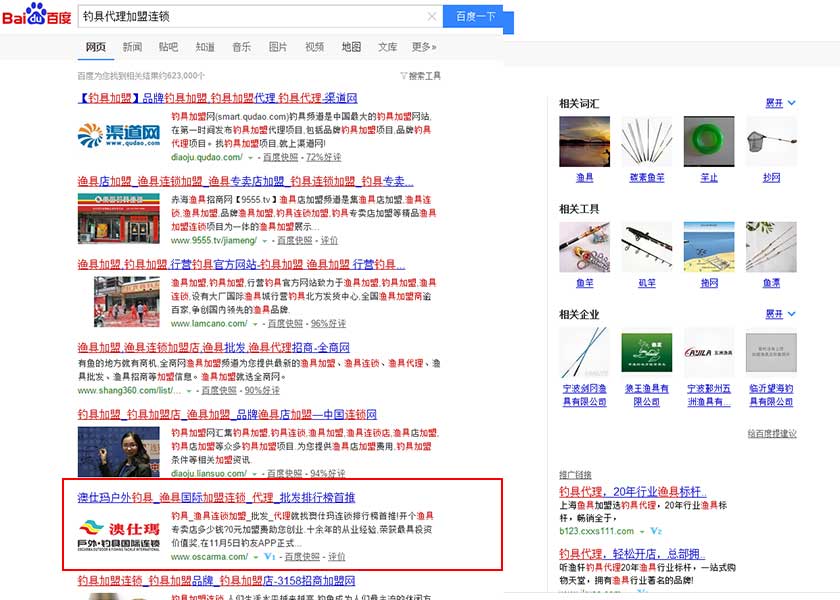Screen dimensions: 840x600
Task: Click the 澳仕玛 logo thumbnail
Action: (x=119, y=535)
